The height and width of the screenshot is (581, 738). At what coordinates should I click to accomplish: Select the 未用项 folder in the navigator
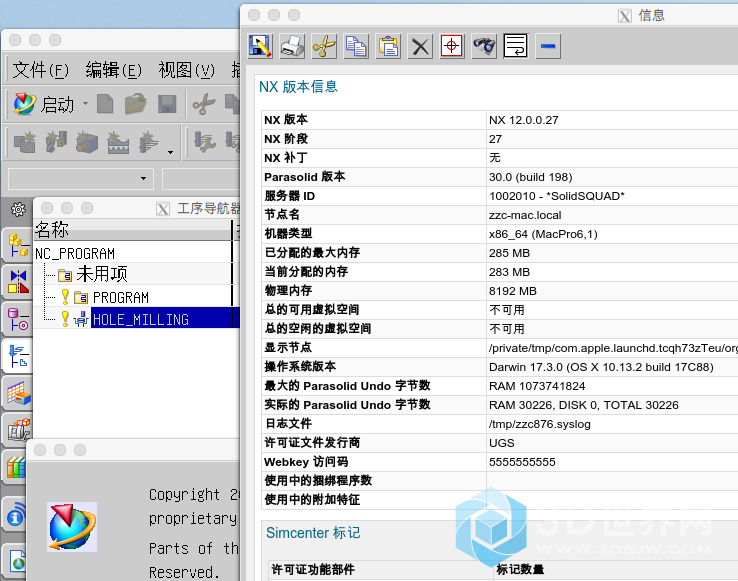102,274
